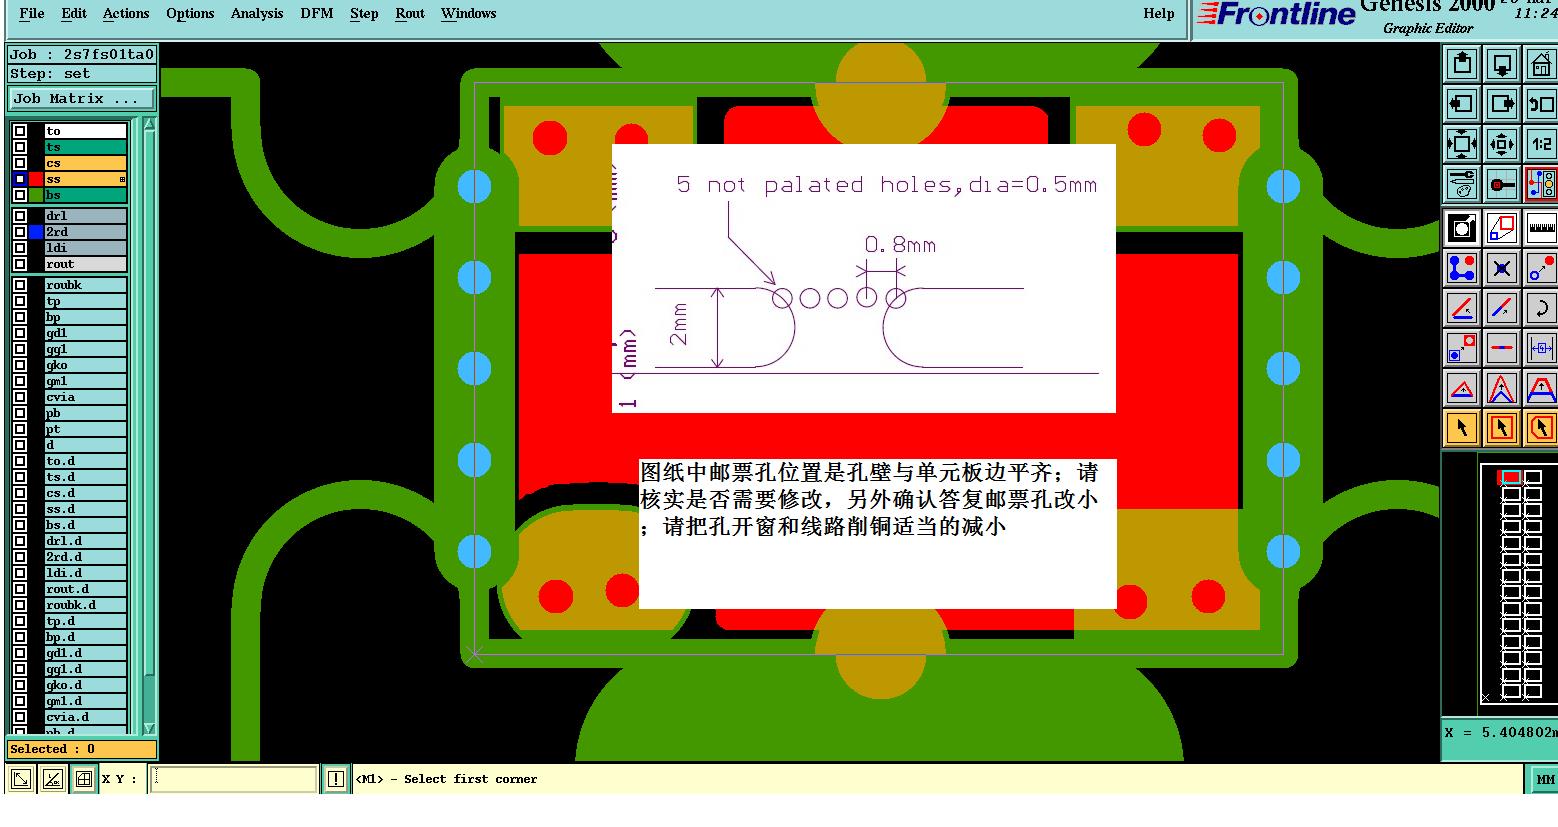Click the zoom in expand icon
The width and height of the screenshot is (1558, 827).
pyautogui.click(x=1462, y=144)
